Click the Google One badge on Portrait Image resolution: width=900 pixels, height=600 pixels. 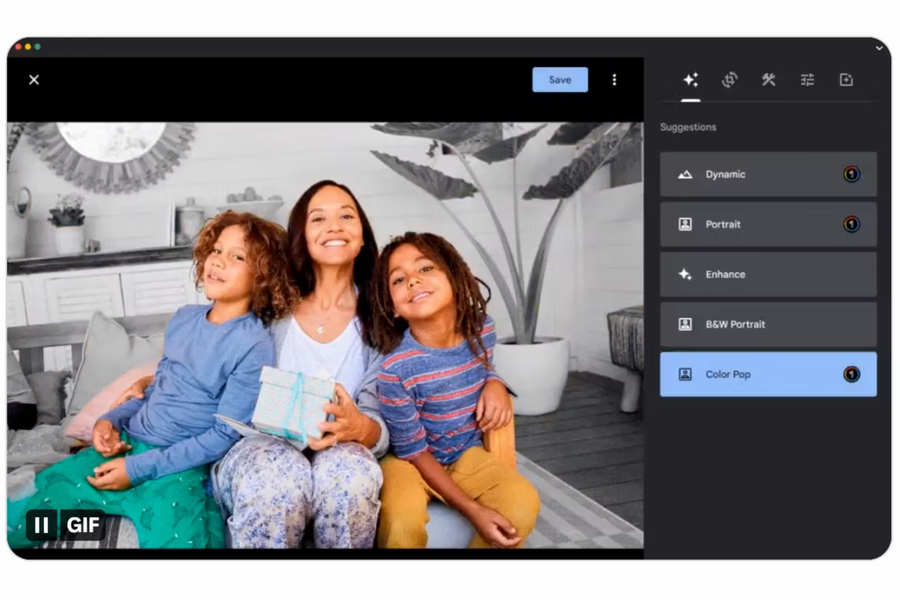(x=851, y=224)
